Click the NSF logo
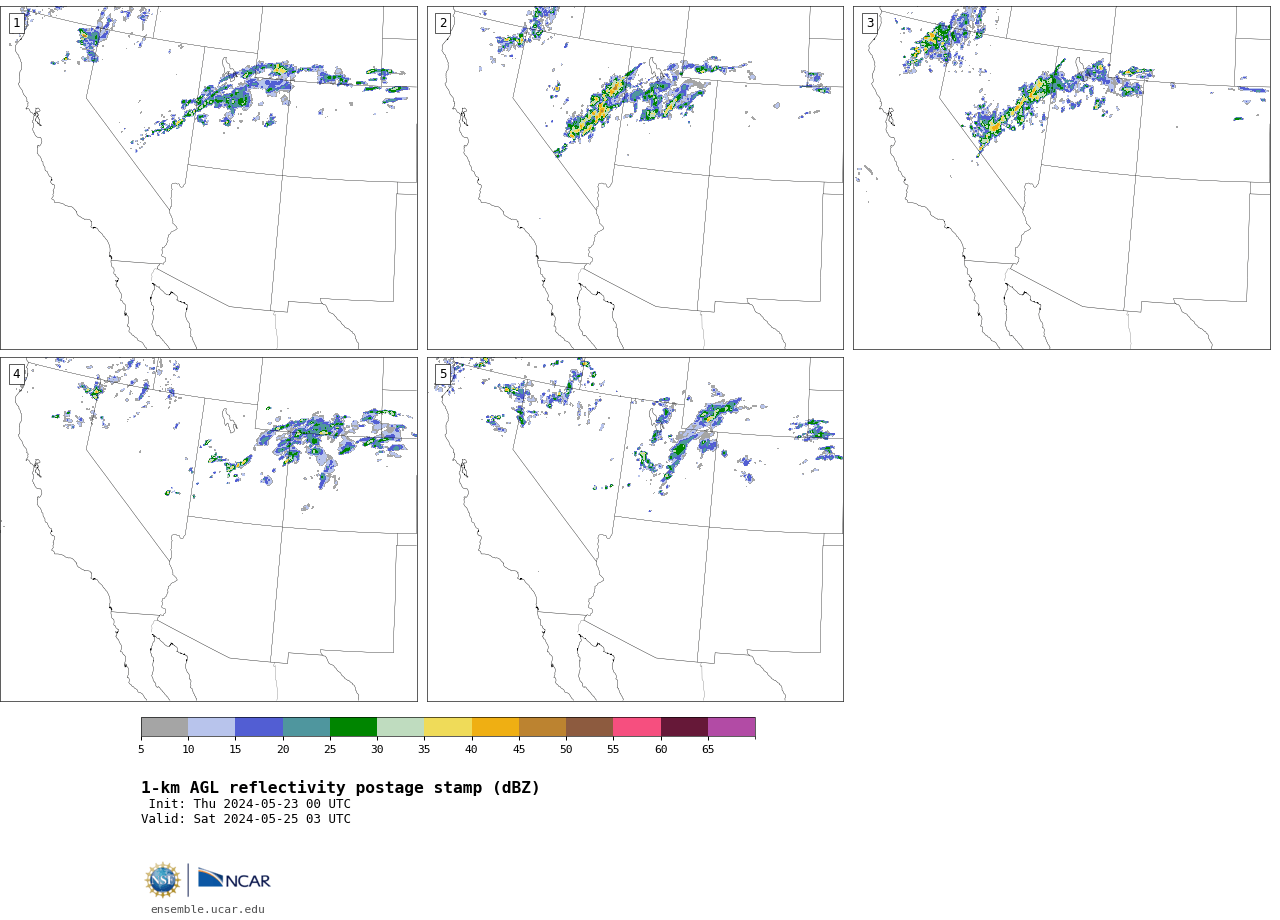This screenshot has width=1280, height=920. (x=163, y=880)
